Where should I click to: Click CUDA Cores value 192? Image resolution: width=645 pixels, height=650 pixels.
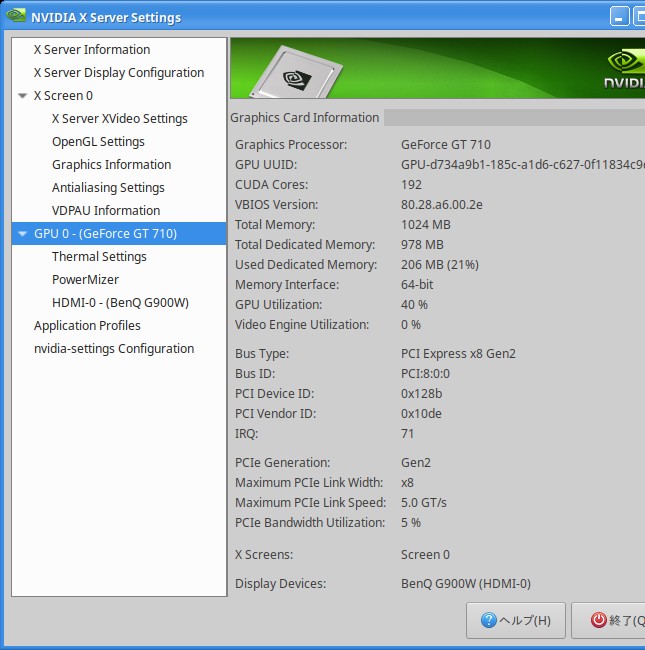click(411, 185)
